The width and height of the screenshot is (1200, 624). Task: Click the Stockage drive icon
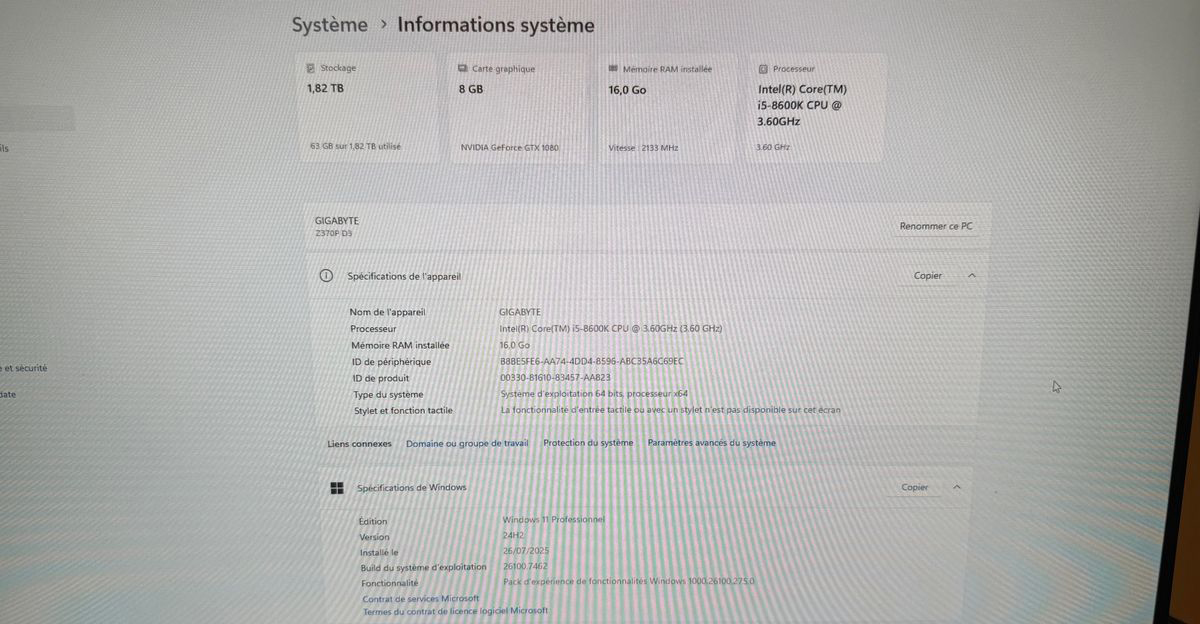click(x=311, y=69)
